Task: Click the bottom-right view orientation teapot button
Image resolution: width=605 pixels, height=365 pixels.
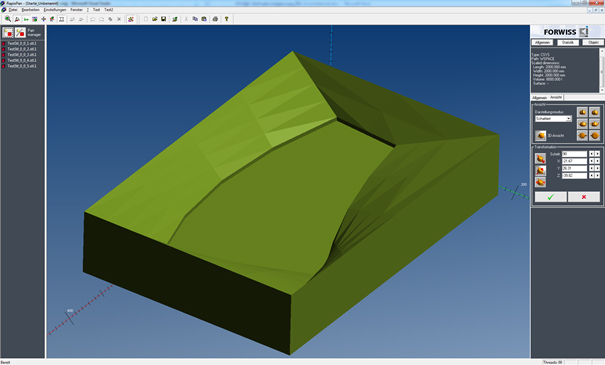Action: (595, 135)
